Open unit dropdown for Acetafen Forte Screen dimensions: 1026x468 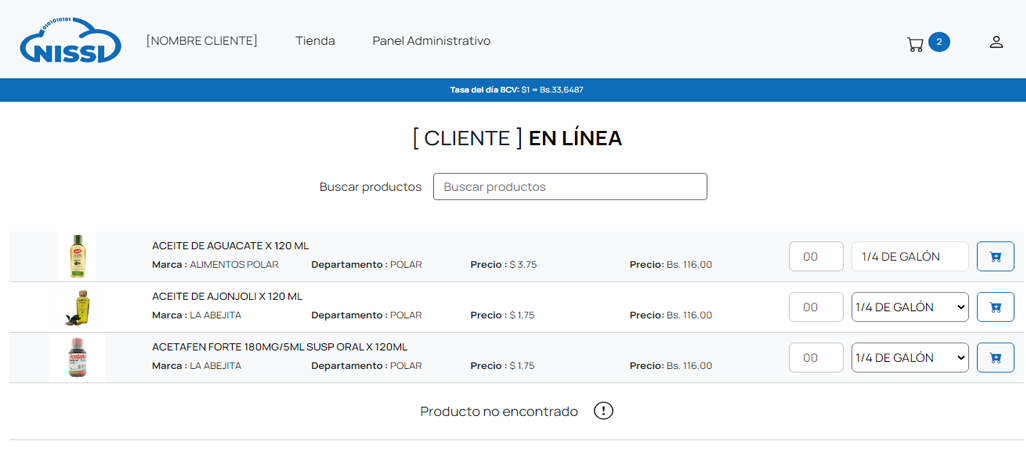(910, 358)
